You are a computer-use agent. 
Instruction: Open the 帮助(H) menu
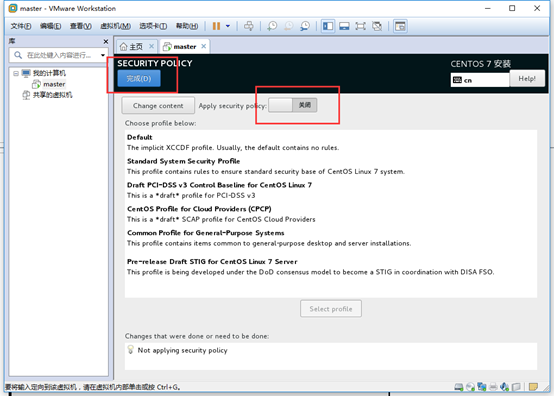click(x=187, y=26)
